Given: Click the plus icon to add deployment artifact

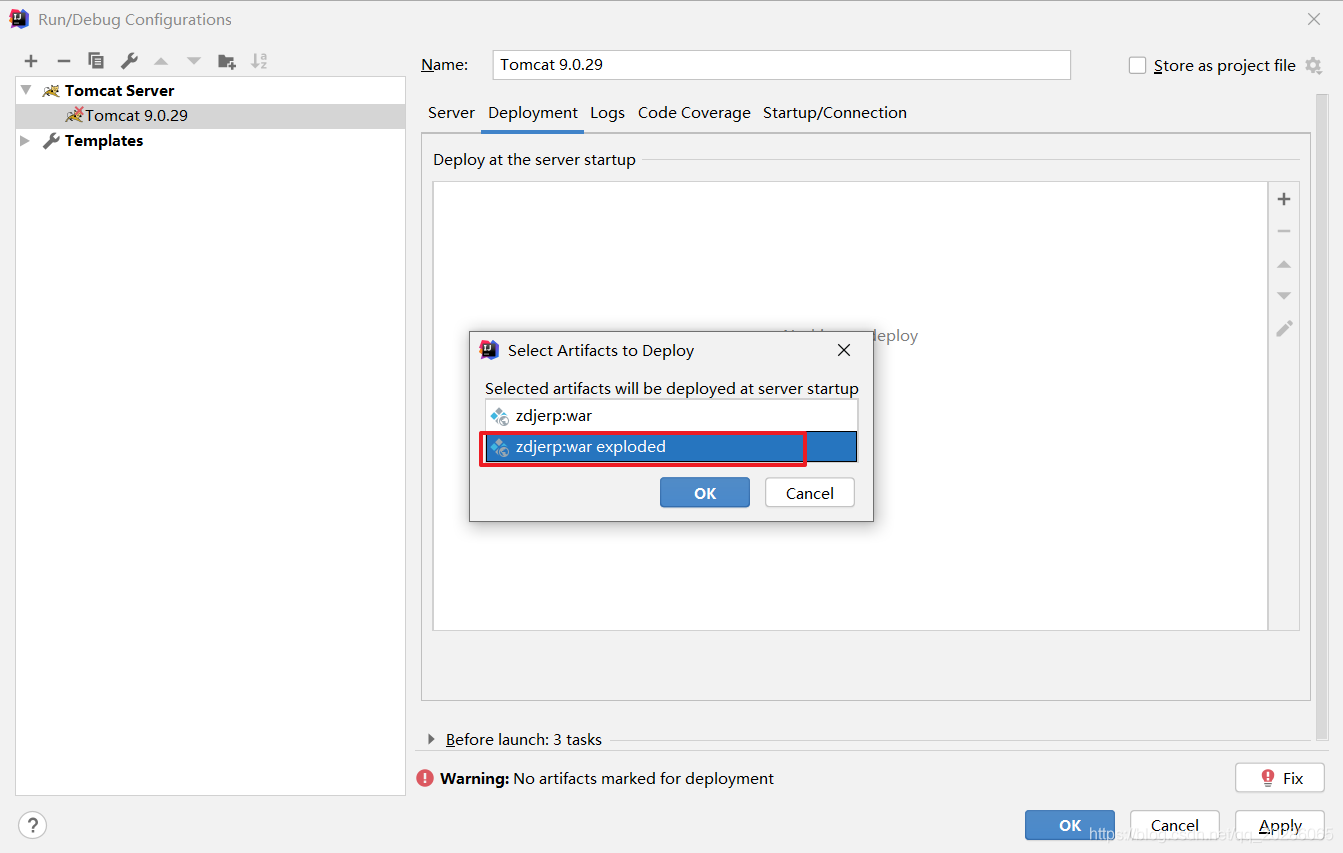Looking at the screenshot, I should click(x=1284, y=199).
